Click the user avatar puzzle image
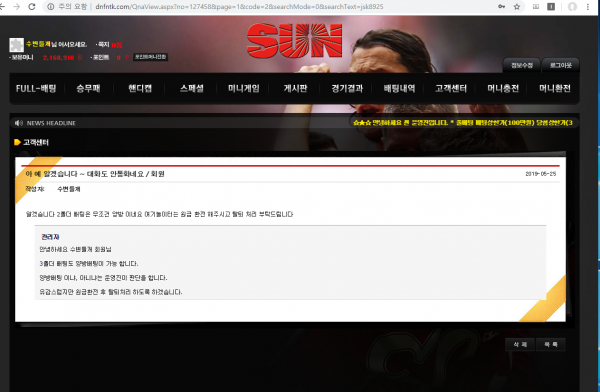Viewport: 600px width, 392px height. [x=16, y=45]
